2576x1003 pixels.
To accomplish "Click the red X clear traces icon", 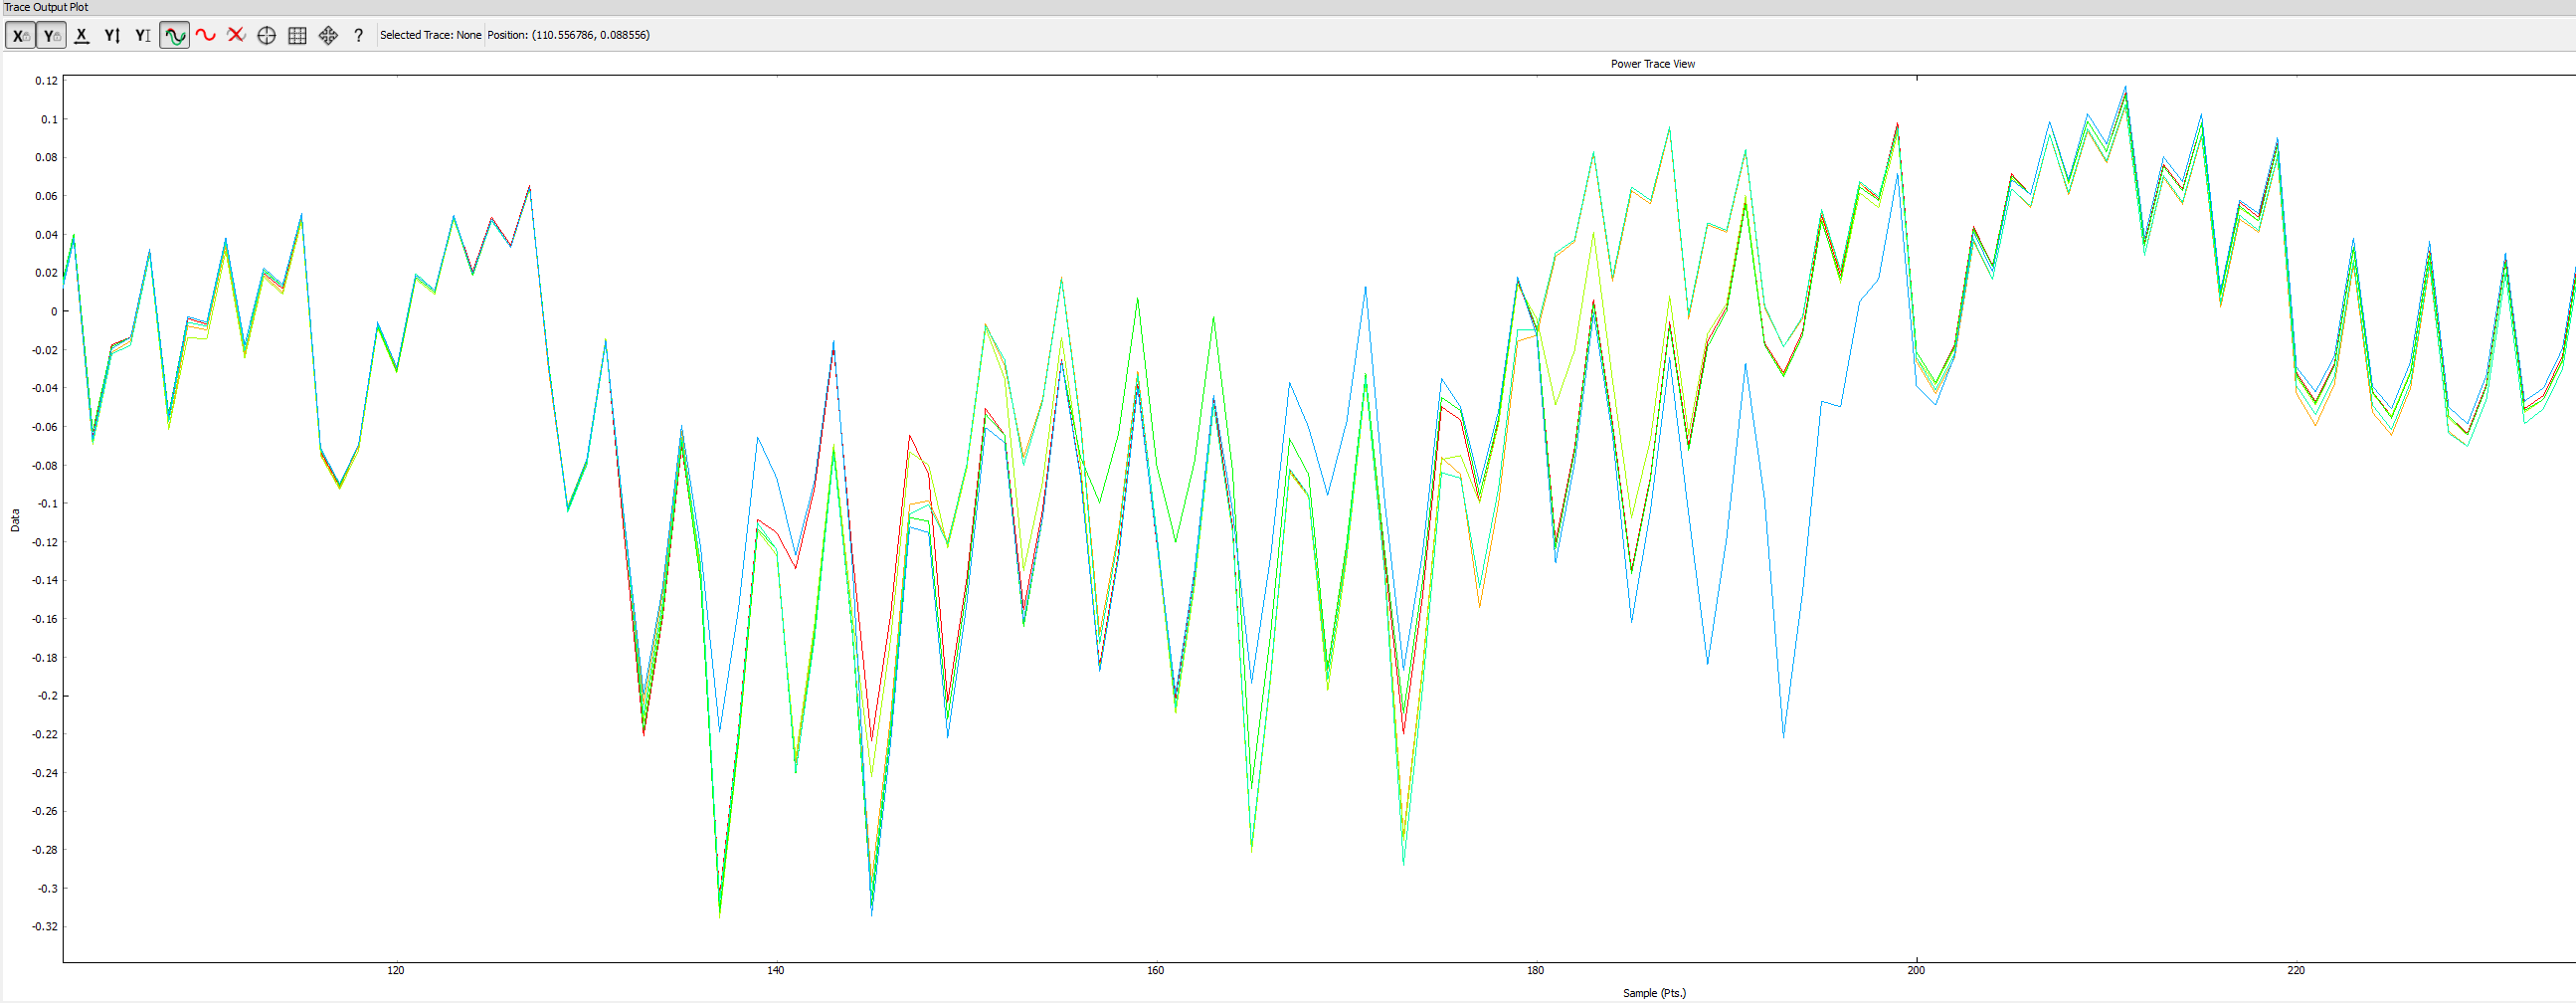I will coord(236,36).
